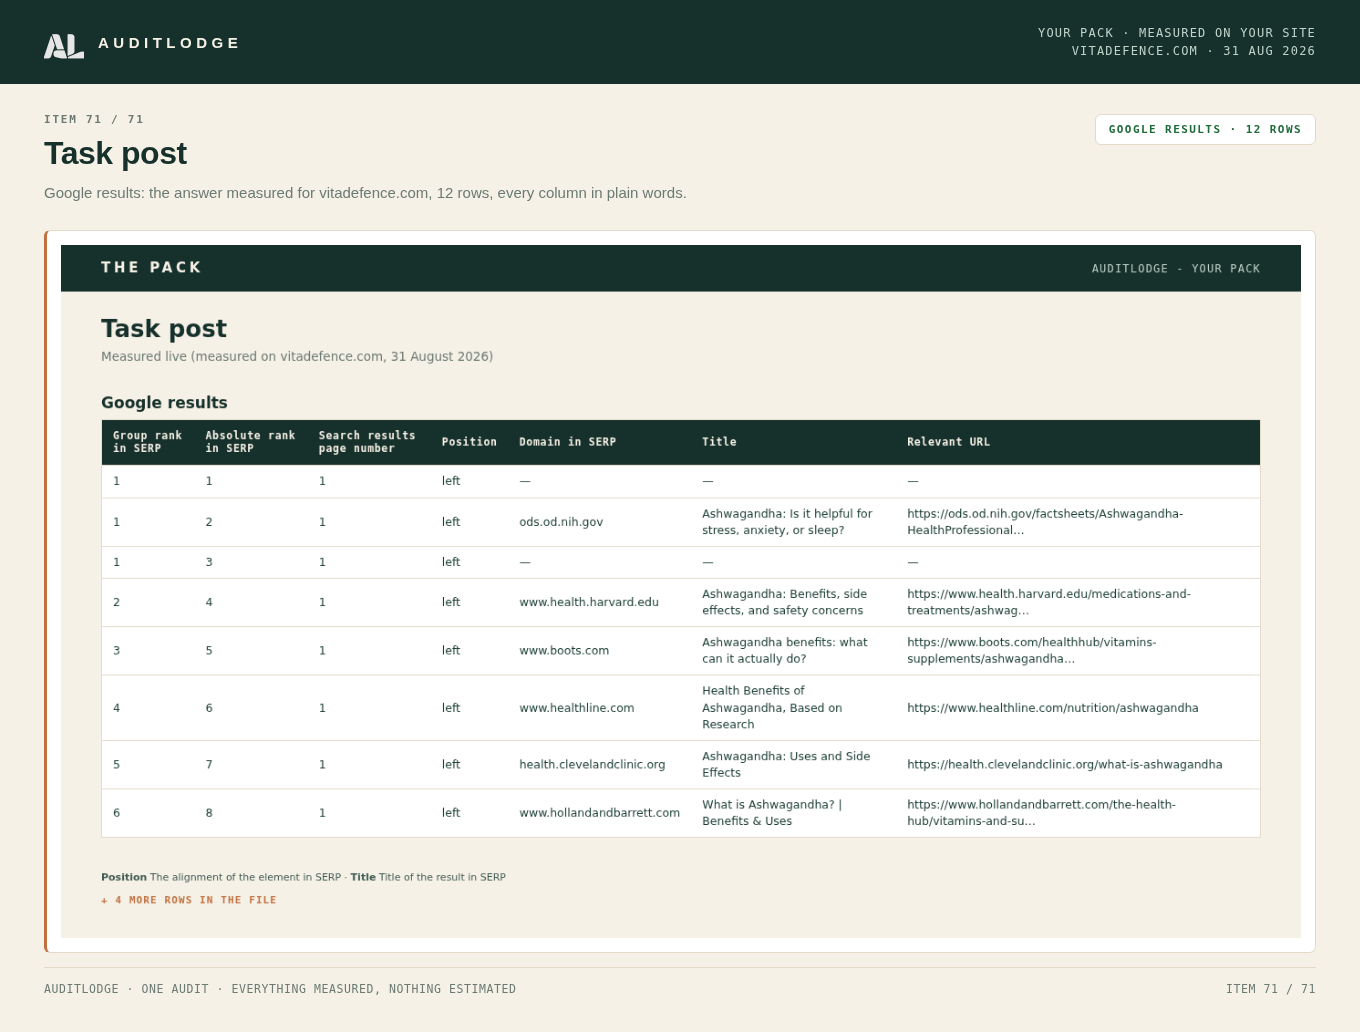Click 'VITADEFENCE.COM · 31 AUG 2026' header text
Image resolution: width=1360 pixels, height=1032 pixels.
pos(1193,51)
